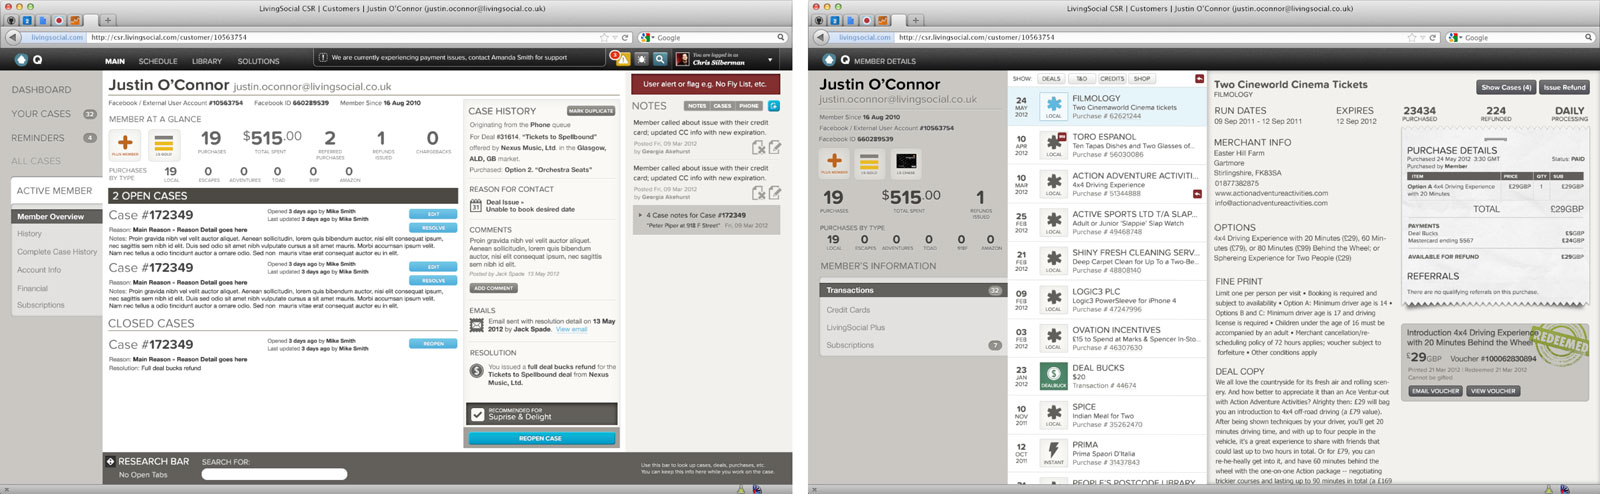Select History under Active Member

[x=29, y=234]
